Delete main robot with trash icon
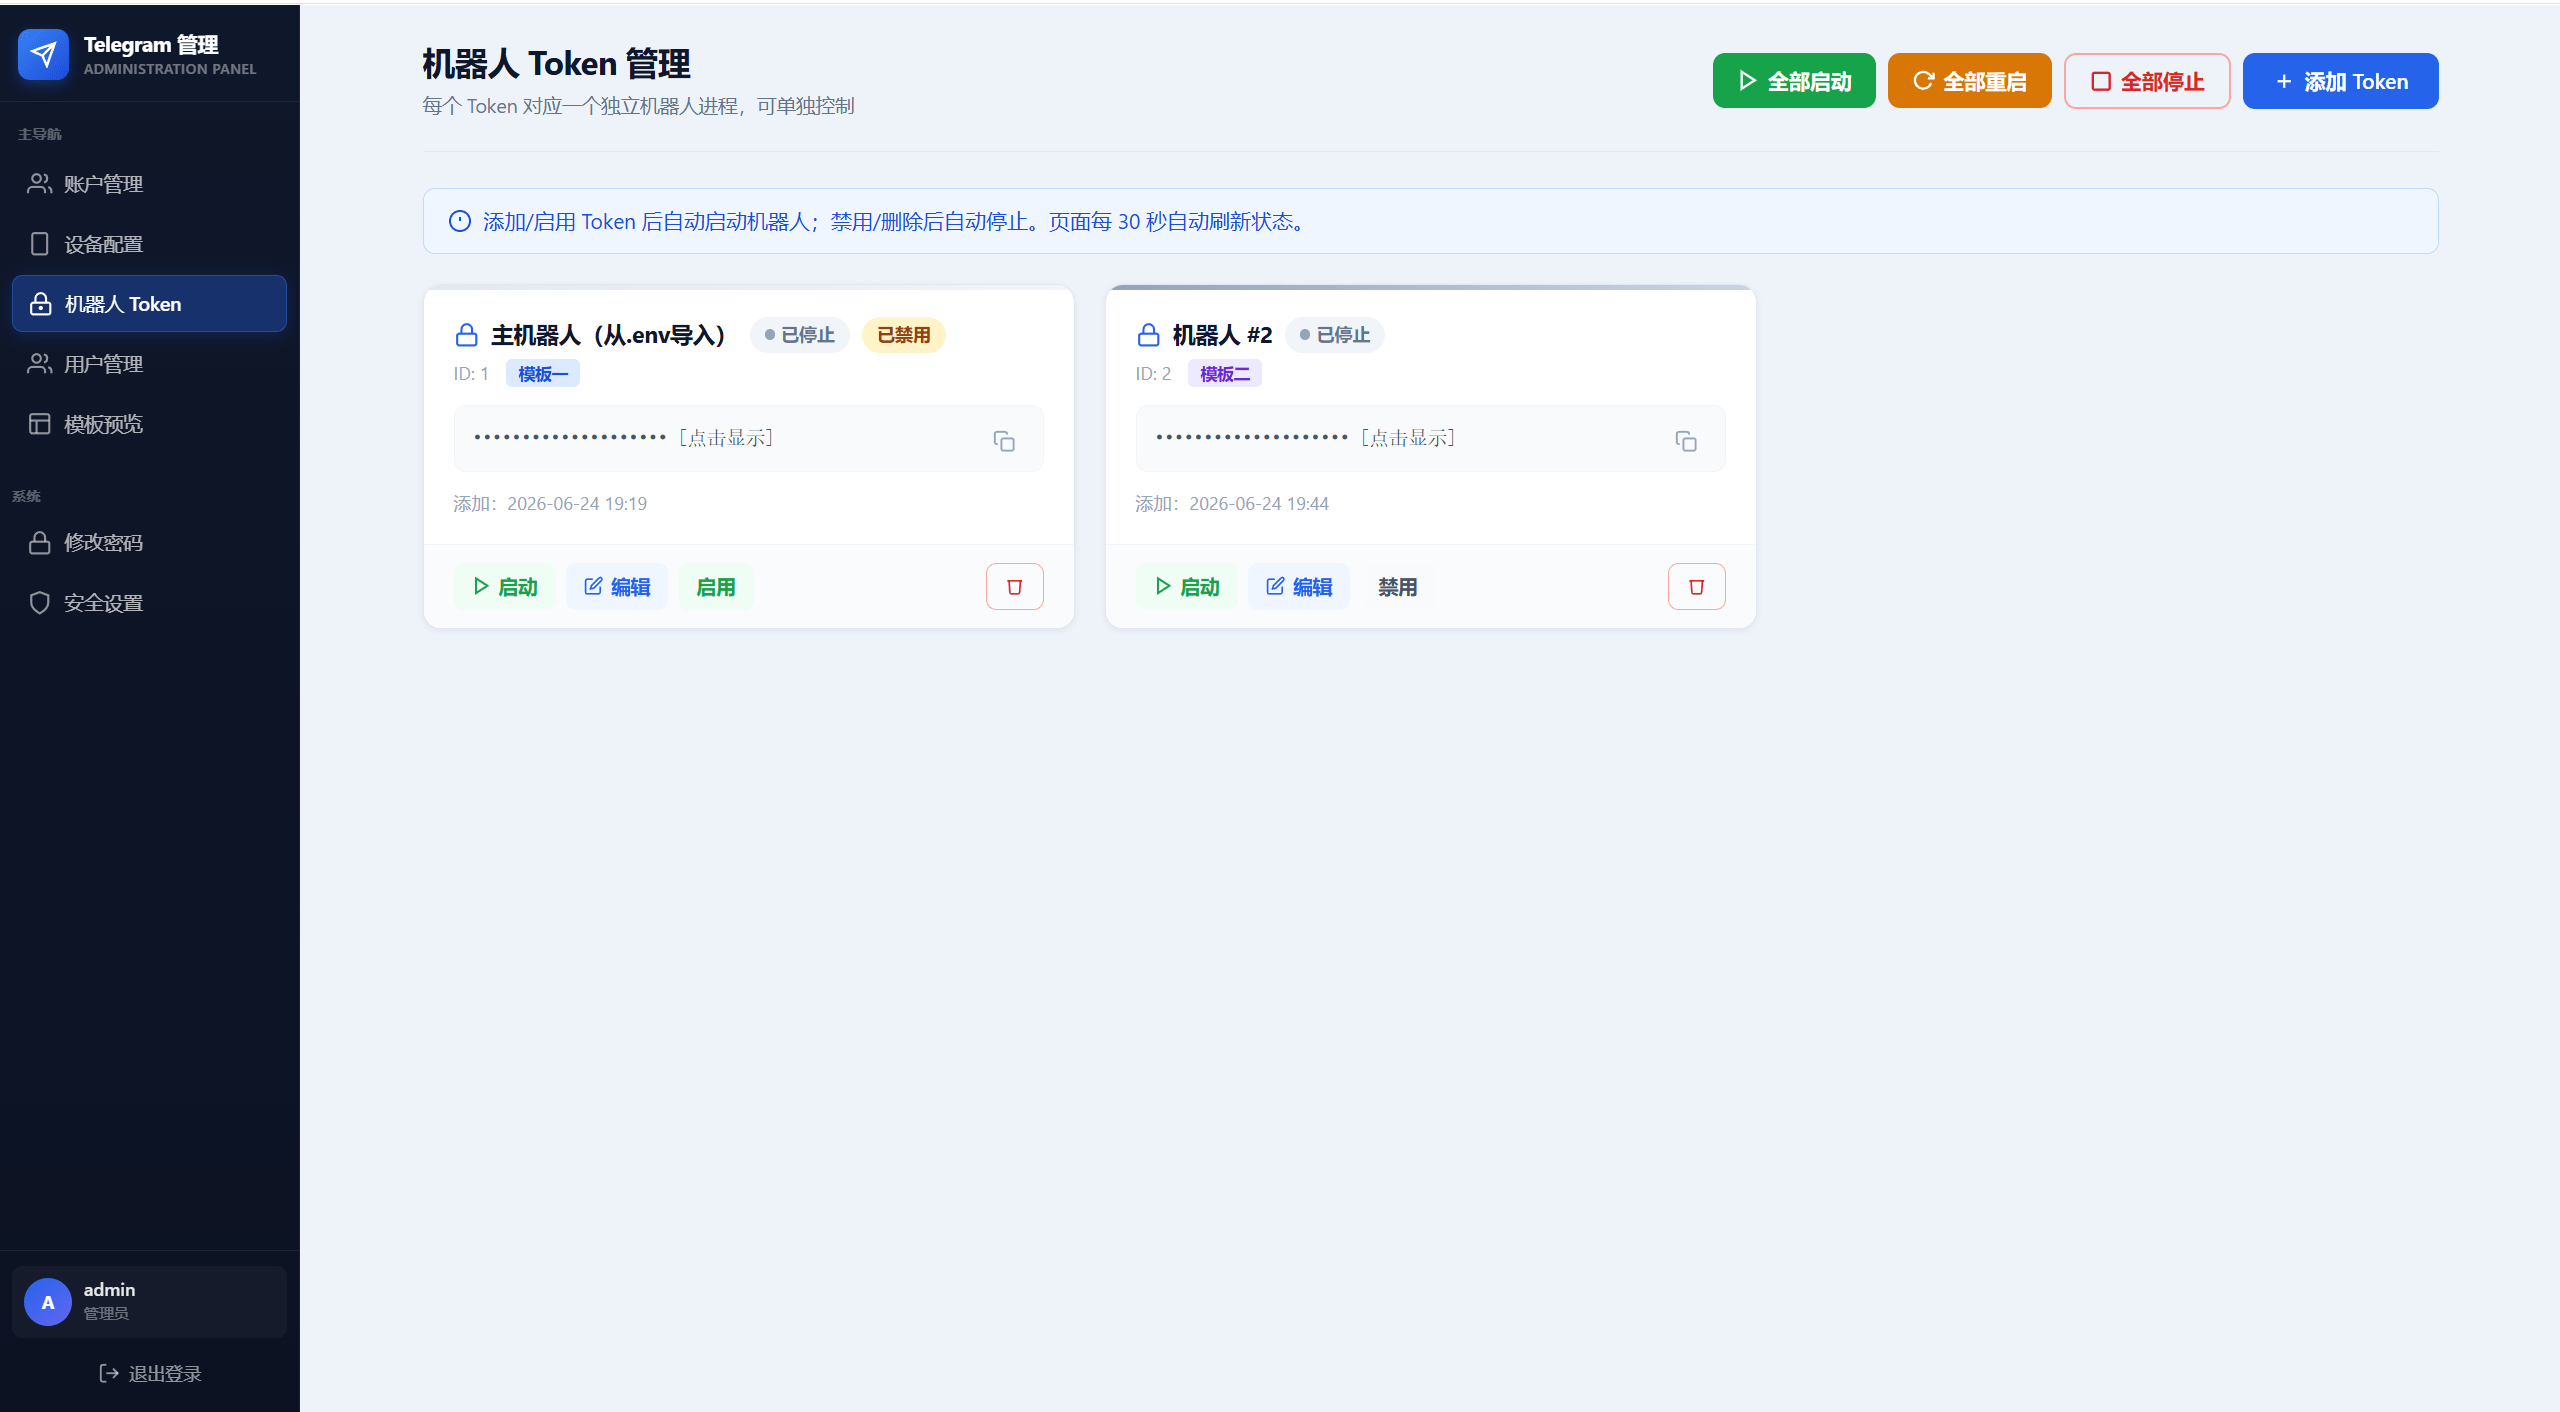 click(x=1014, y=587)
